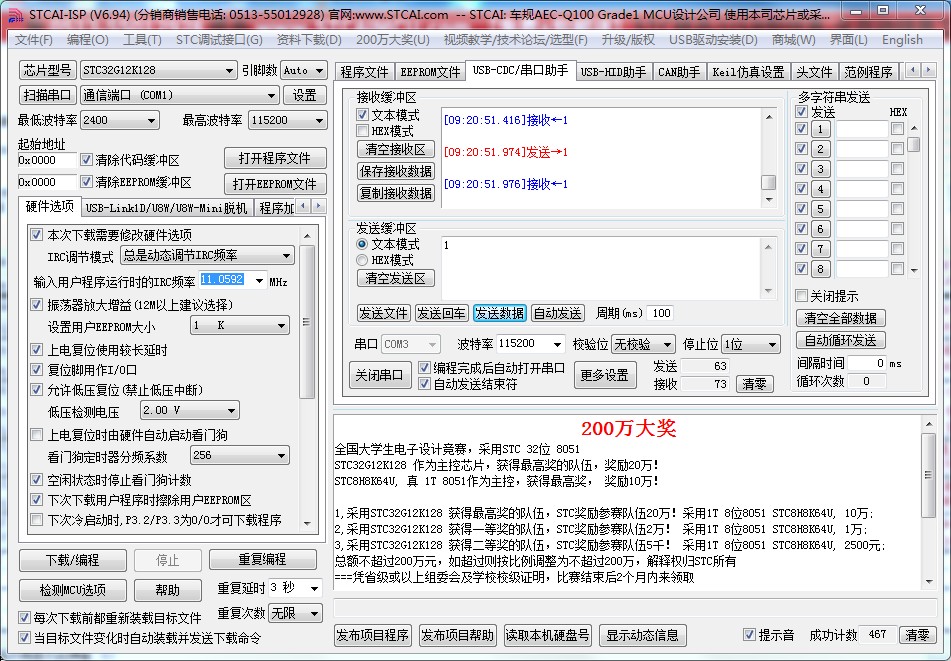Image resolution: width=951 pixels, height=661 pixels.
Task: Toggle 编程完成后自动打开串口 checkbox
Action: click(x=425, y=367)
